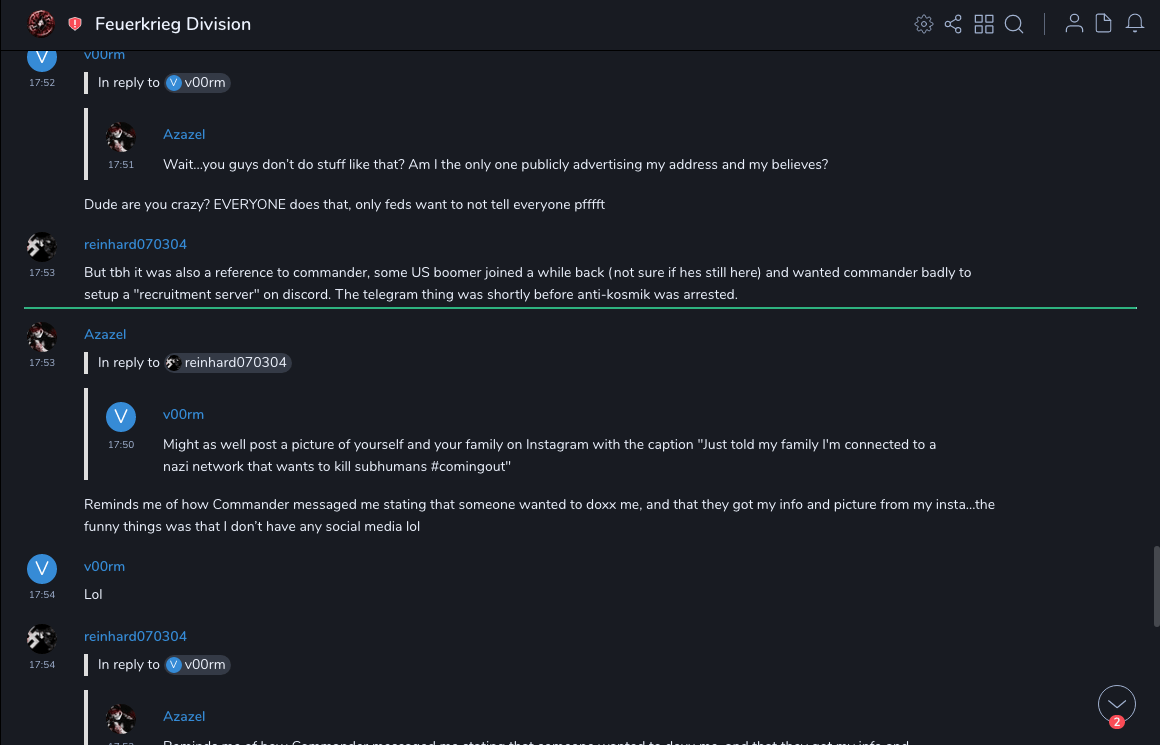Open the integrations grid icon
This screenshot has height=745, width=1160.
coord(984,24)
